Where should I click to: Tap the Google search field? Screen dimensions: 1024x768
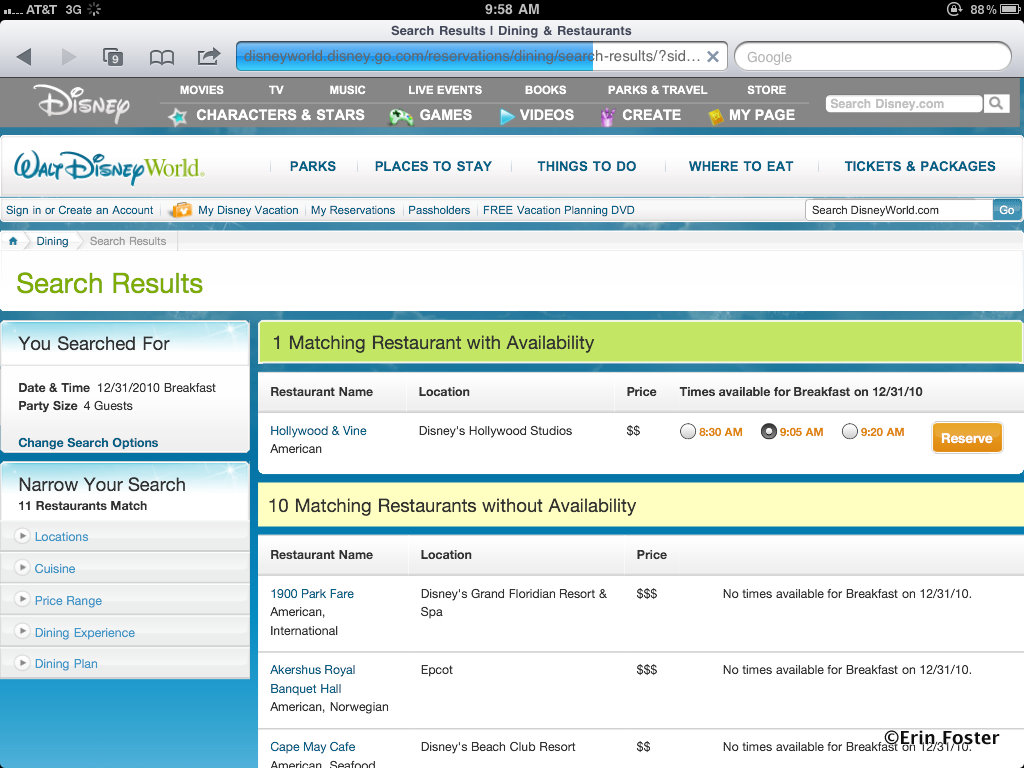[872, 57]
